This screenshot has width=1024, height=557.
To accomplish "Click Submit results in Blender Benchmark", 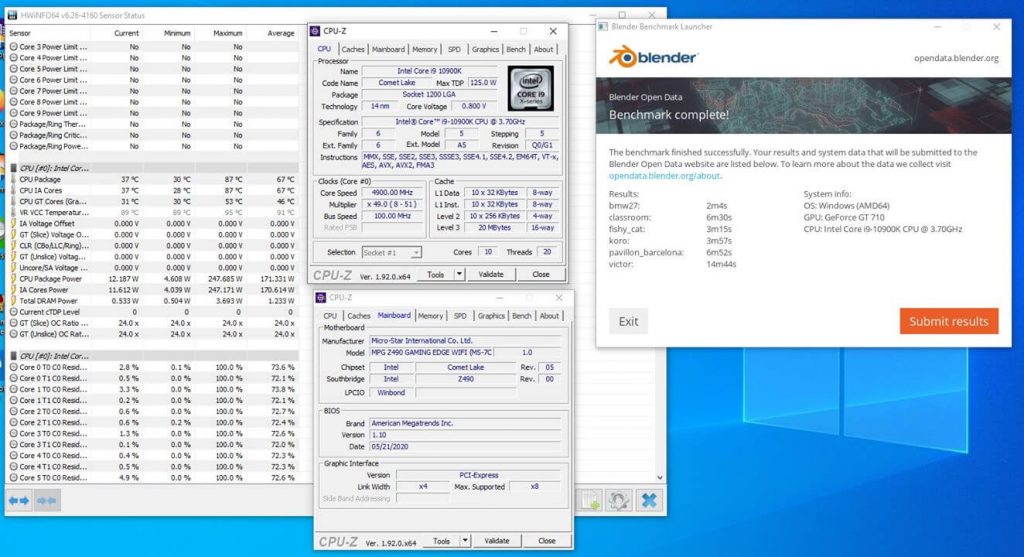I will click(x=949, y=321).
